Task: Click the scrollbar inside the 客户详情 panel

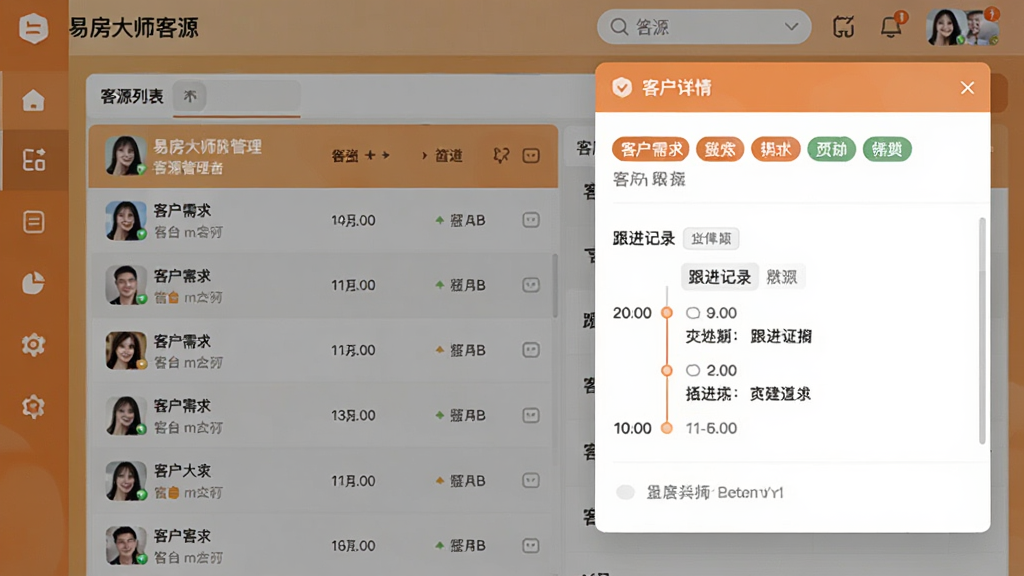Action: click(x=982, y=331)
